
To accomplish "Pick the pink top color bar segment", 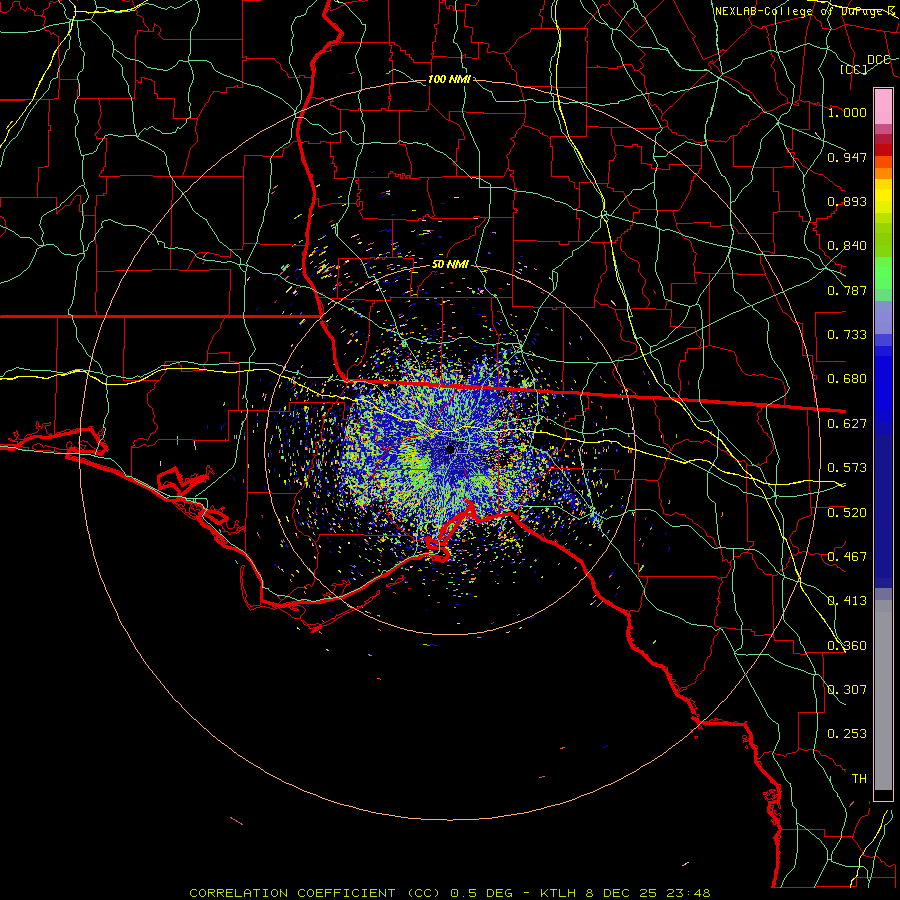I will tap(883, 107).
